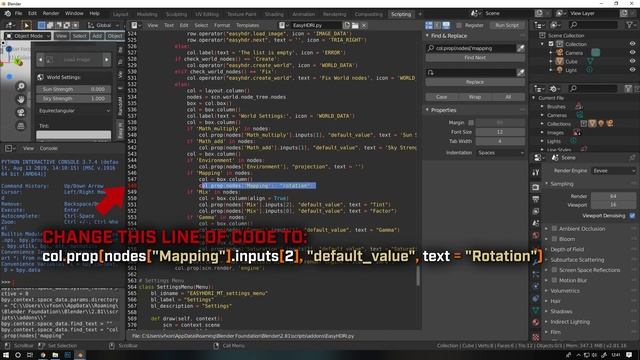Click eyedropper icon next to find field
The image size is (640, 360).
(x=520, y=48)
